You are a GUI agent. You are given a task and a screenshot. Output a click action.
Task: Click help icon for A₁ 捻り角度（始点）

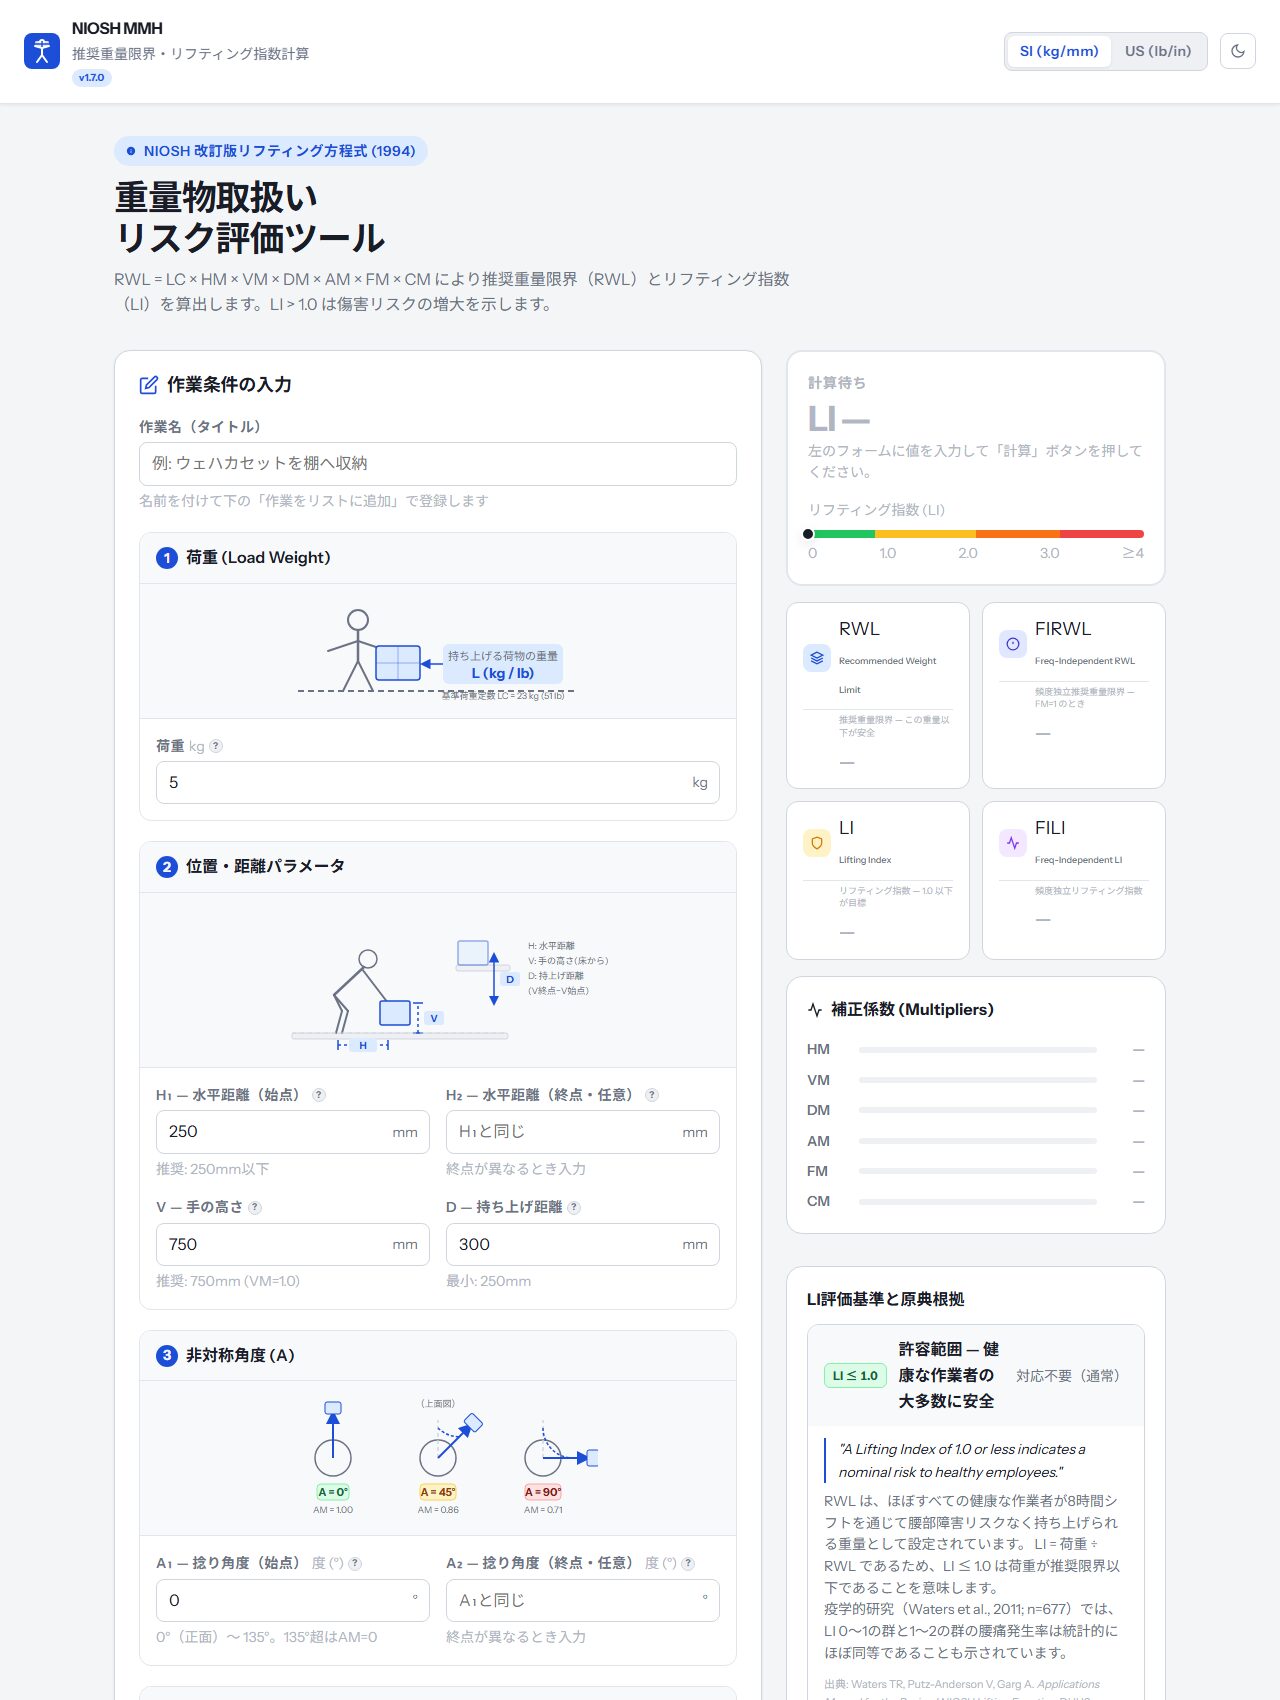355,1564
